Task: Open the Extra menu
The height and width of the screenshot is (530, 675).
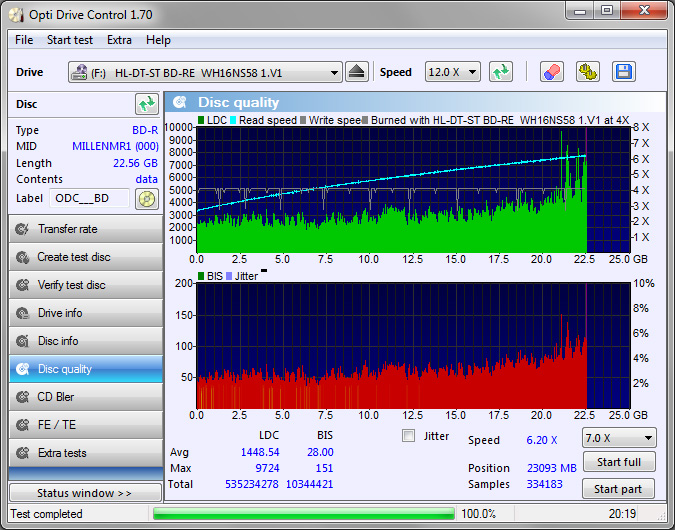Action: (119, 40)
